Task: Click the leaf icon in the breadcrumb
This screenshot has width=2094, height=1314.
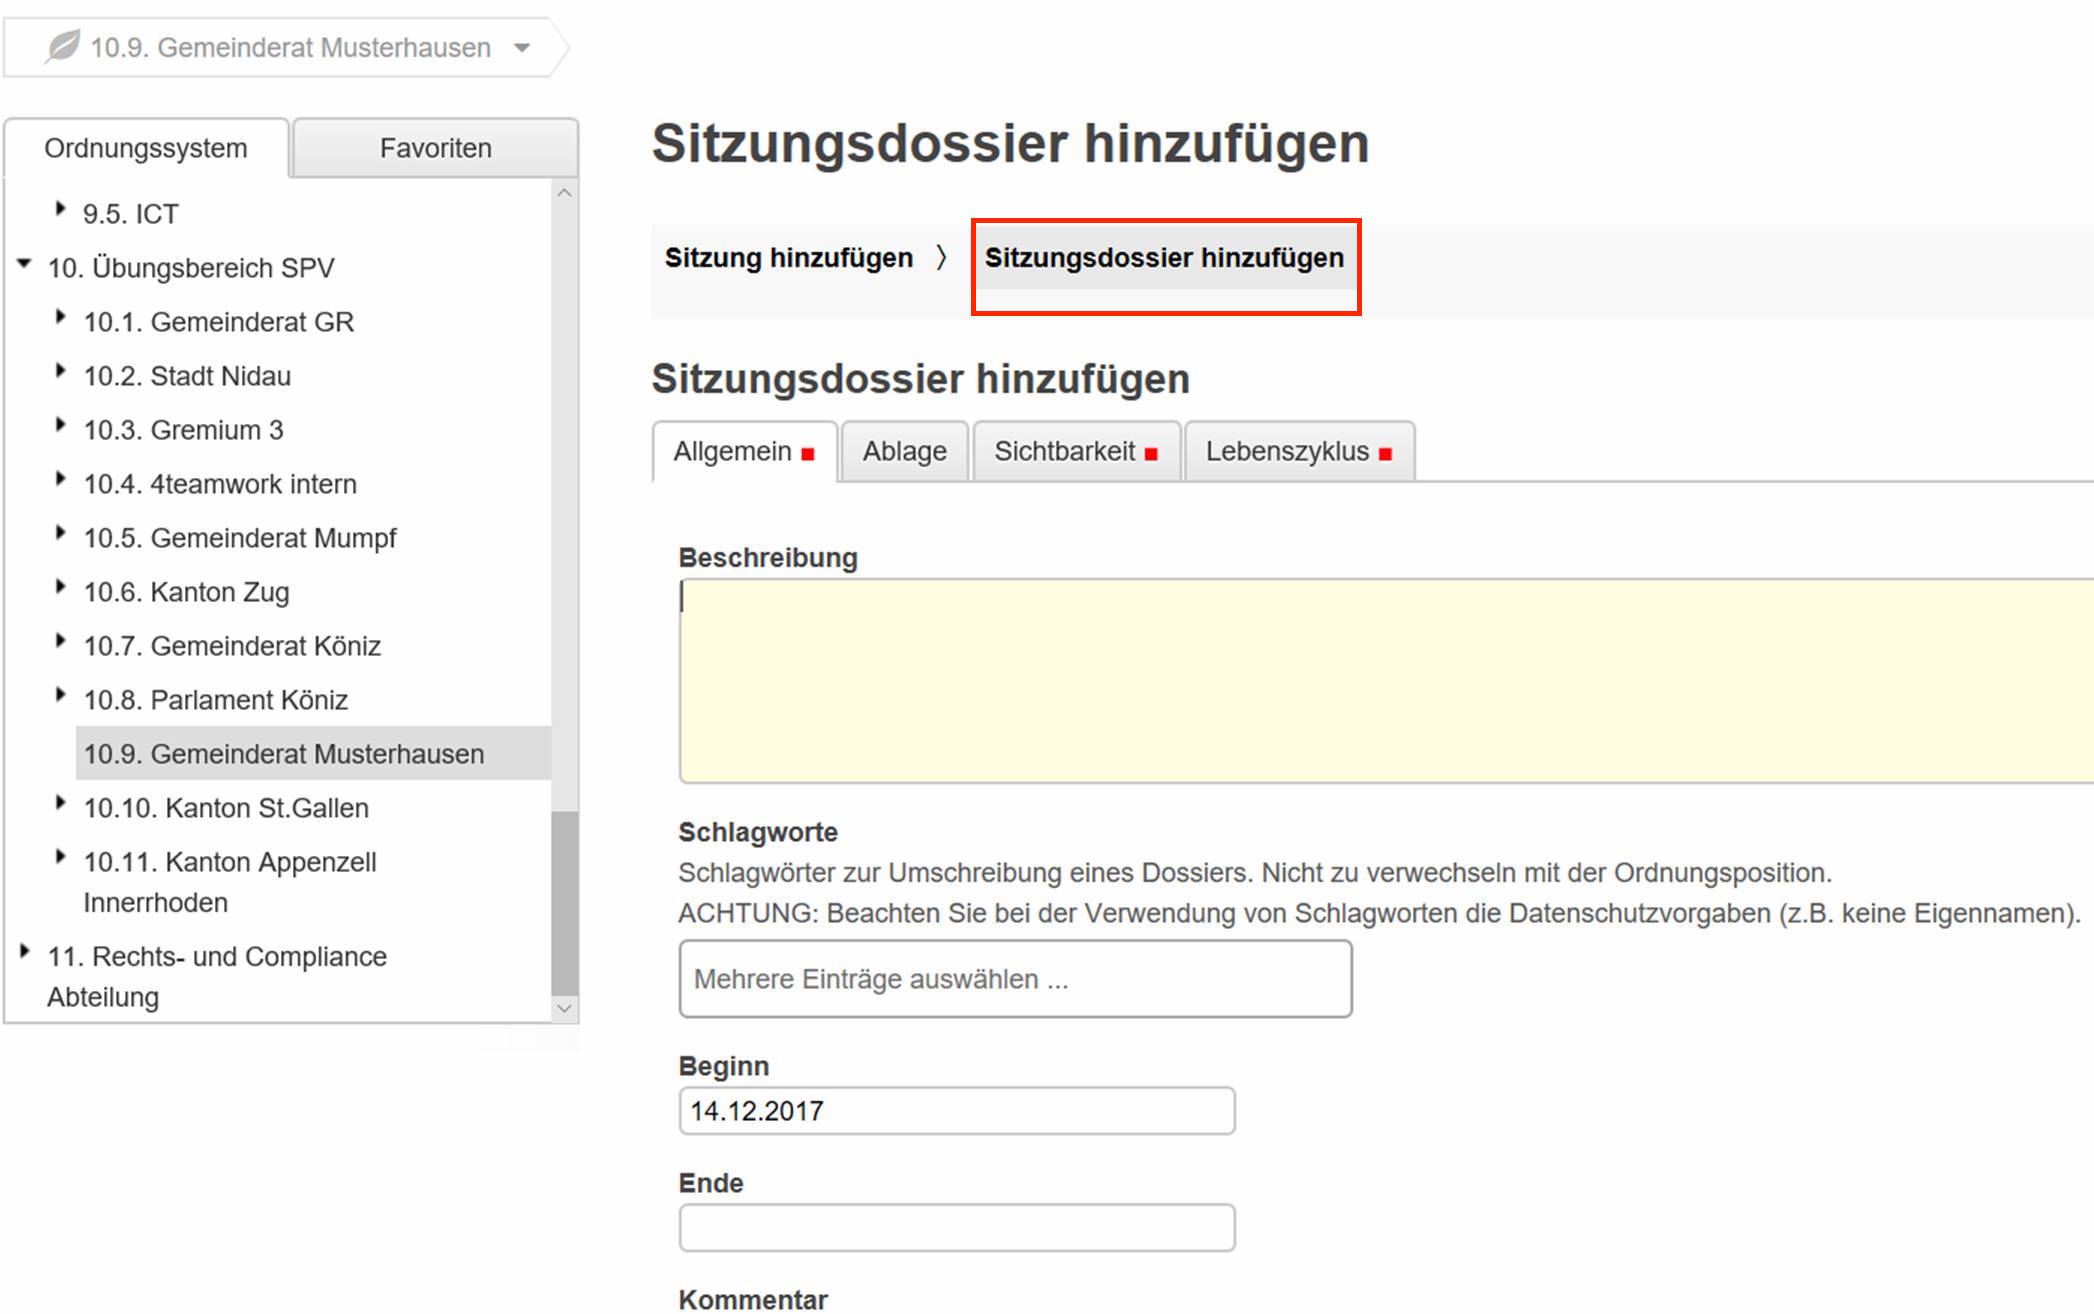Action: (x=63, y=46)
